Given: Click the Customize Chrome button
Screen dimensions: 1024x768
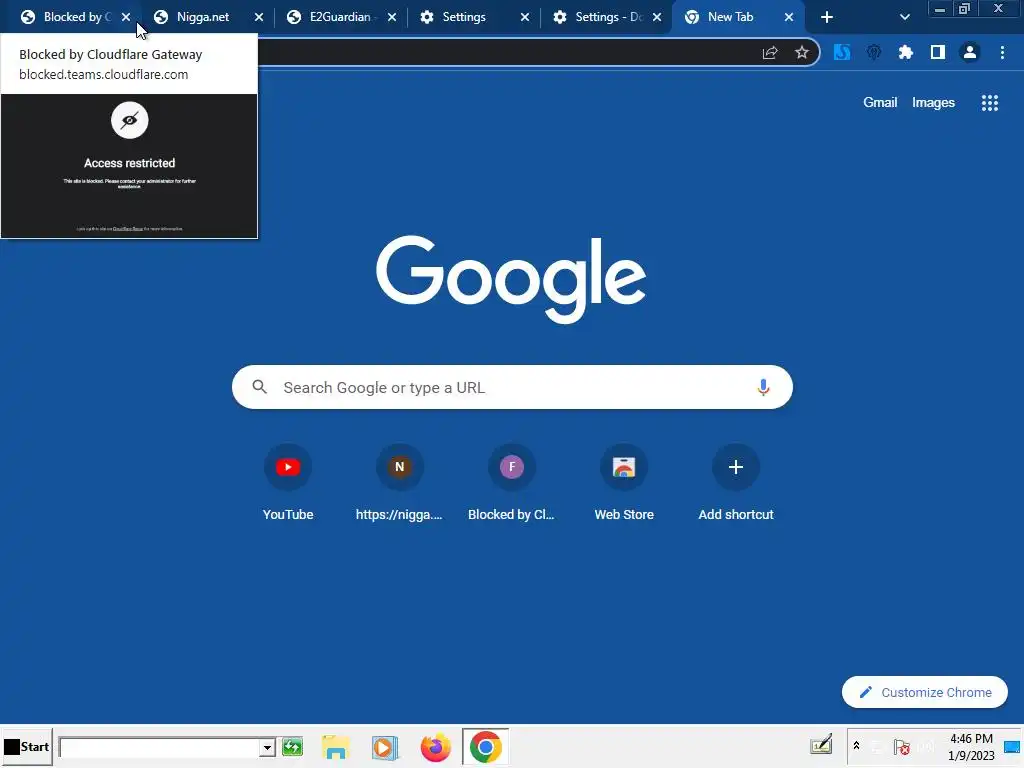Looking at the screenshot, I should pos(925,692).
